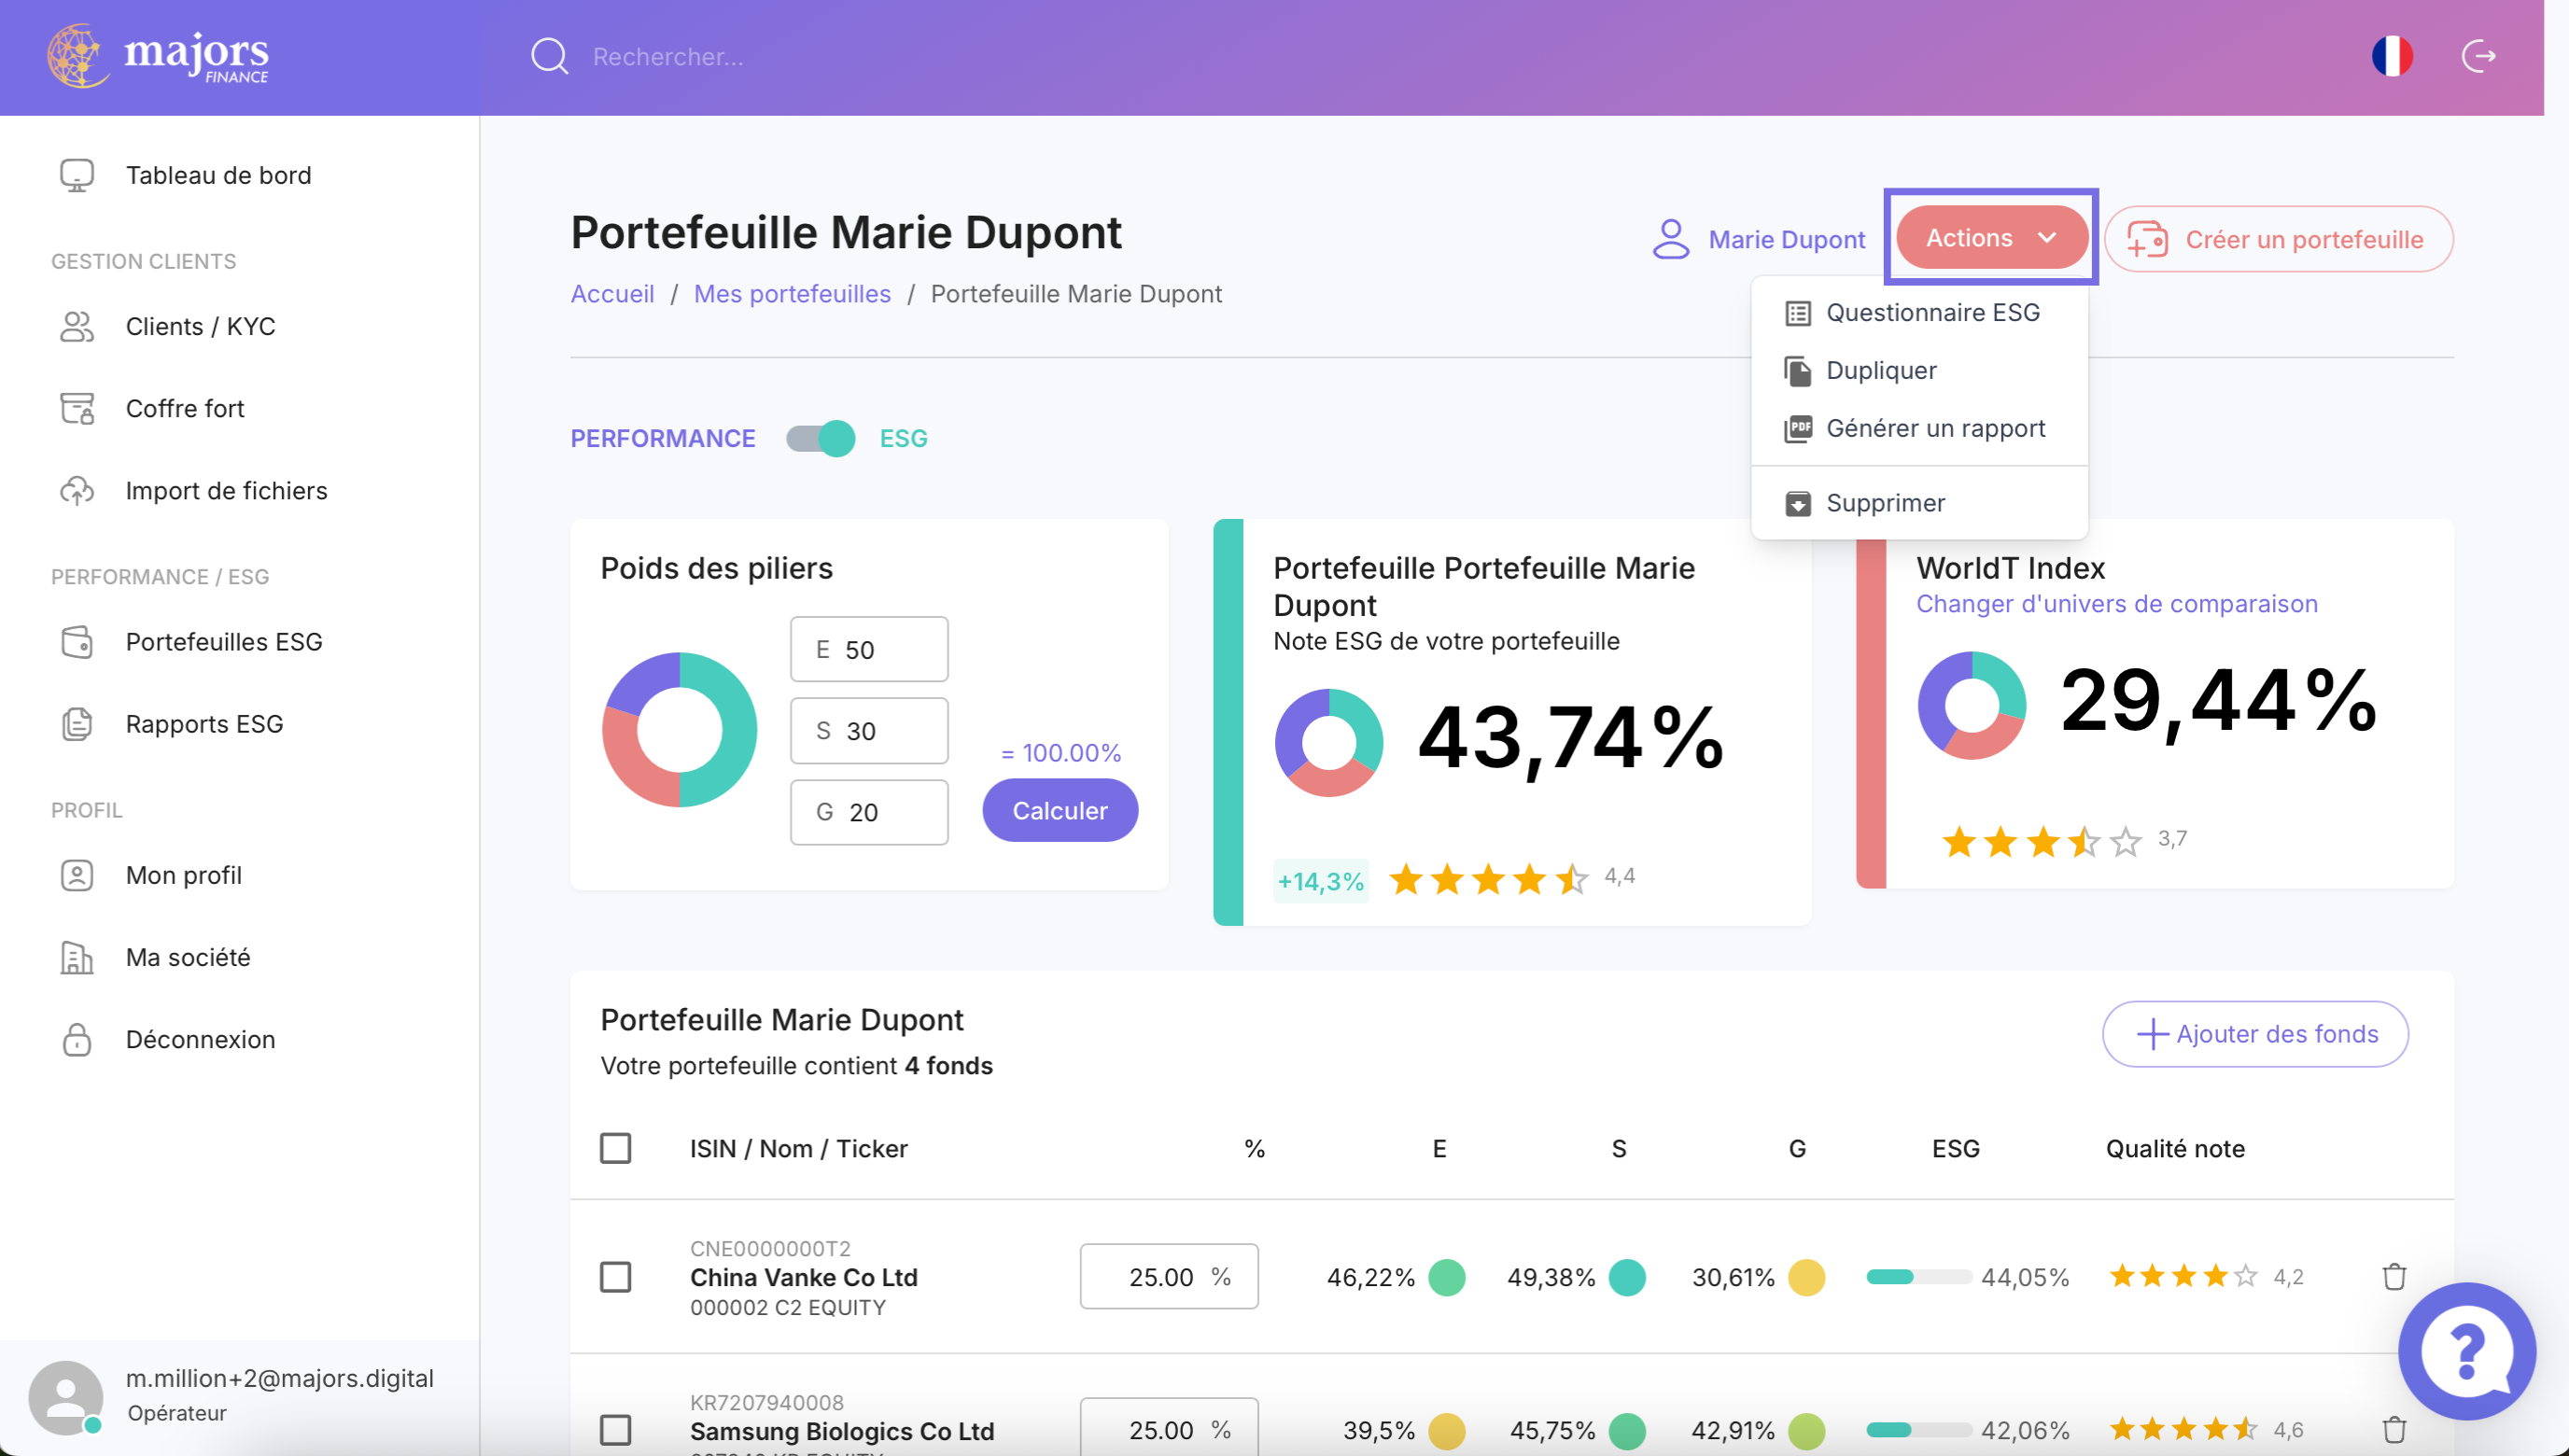The height and width of the screenshot is (1456, 2569).
Task: Choose Générer un rapport from Actions menu
Action: 1935,428
